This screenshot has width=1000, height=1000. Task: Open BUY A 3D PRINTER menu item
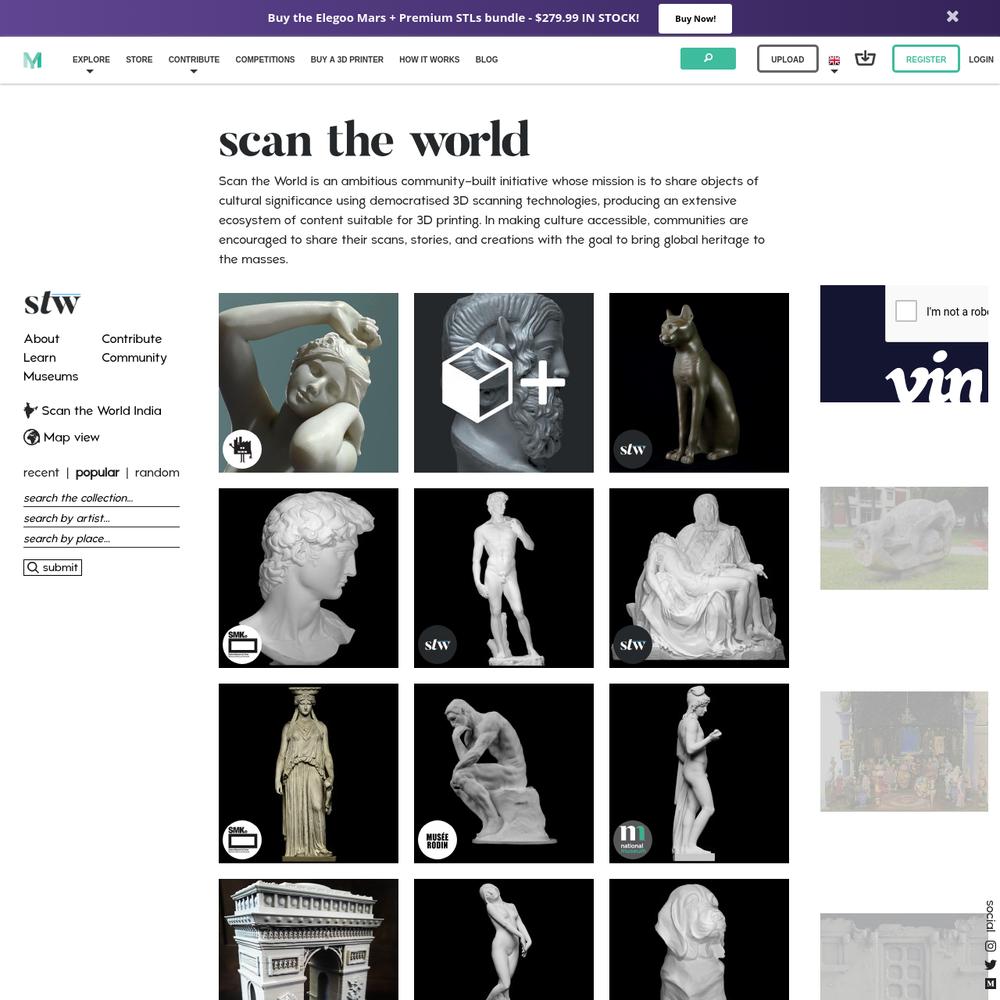click(347, 59)
